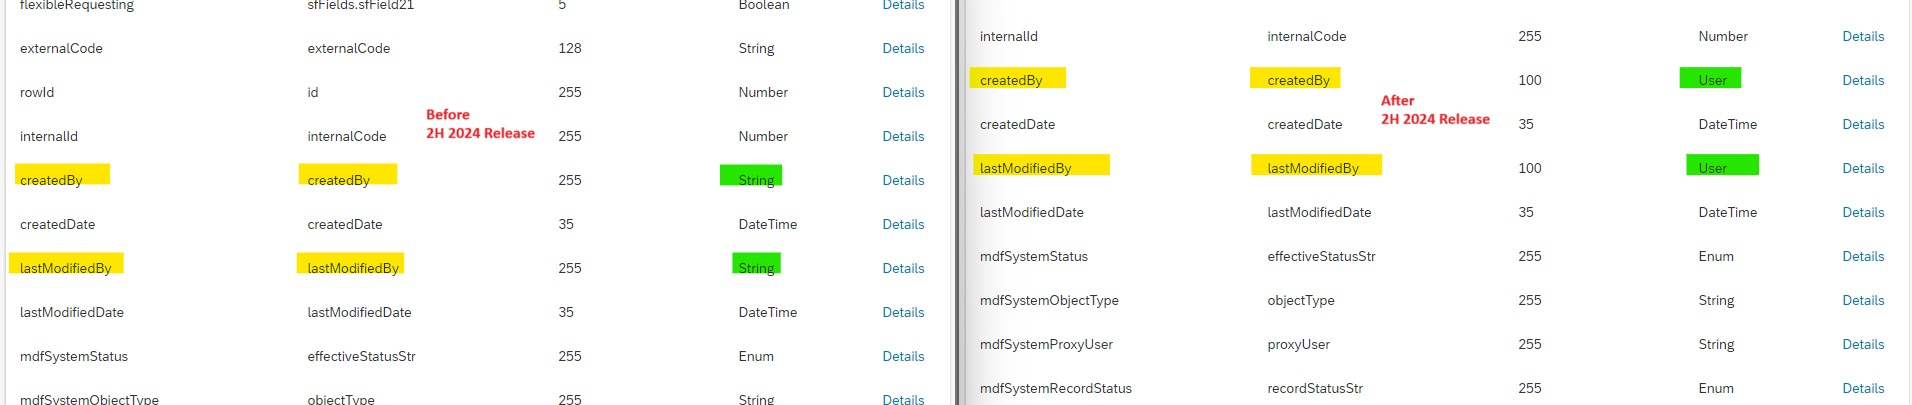Open Details for mdfSystemRecordStatus row
1912x405 pixels.
tap(1863, 388)
